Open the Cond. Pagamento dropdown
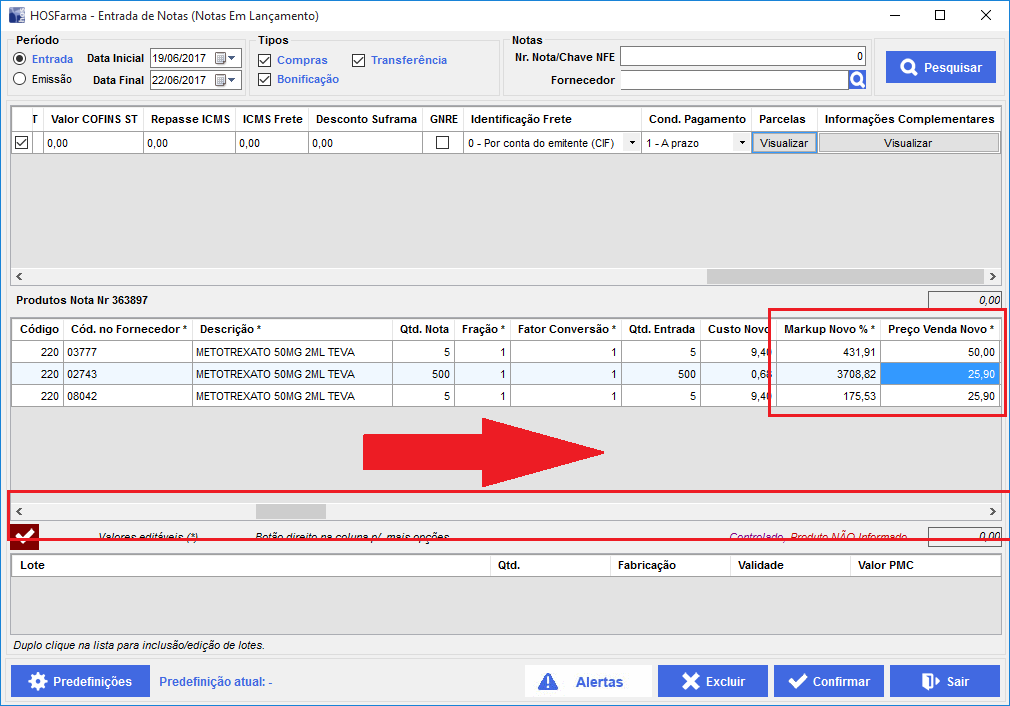 tap(741, 143)
